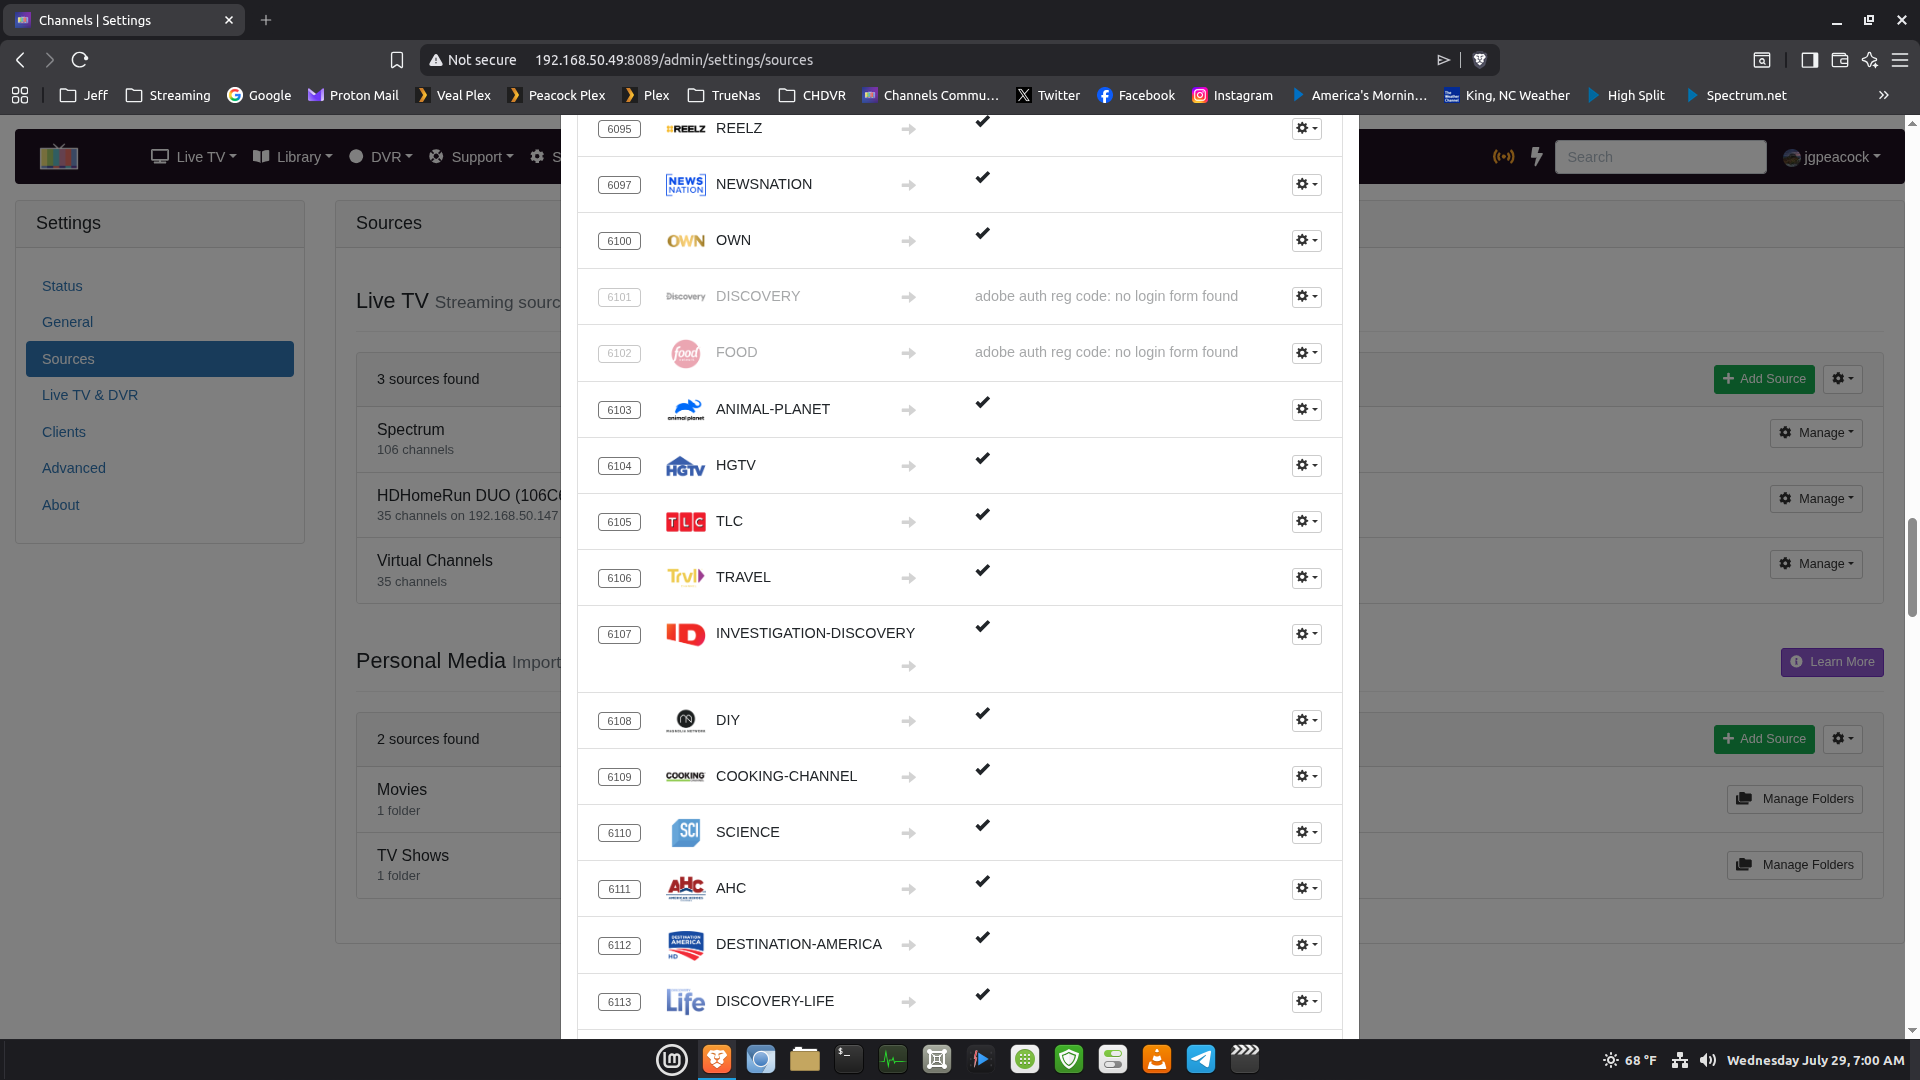Go to General settings
Viewport: 1920px width, 1080px height.
tap(67, 322)
